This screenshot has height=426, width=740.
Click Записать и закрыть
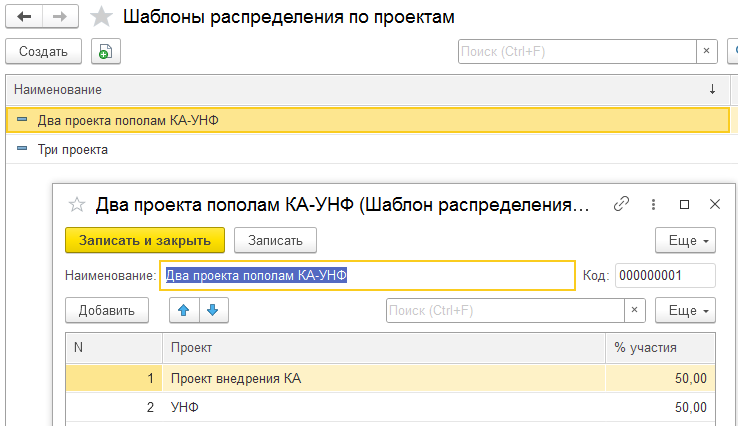[x=145, y=240]
